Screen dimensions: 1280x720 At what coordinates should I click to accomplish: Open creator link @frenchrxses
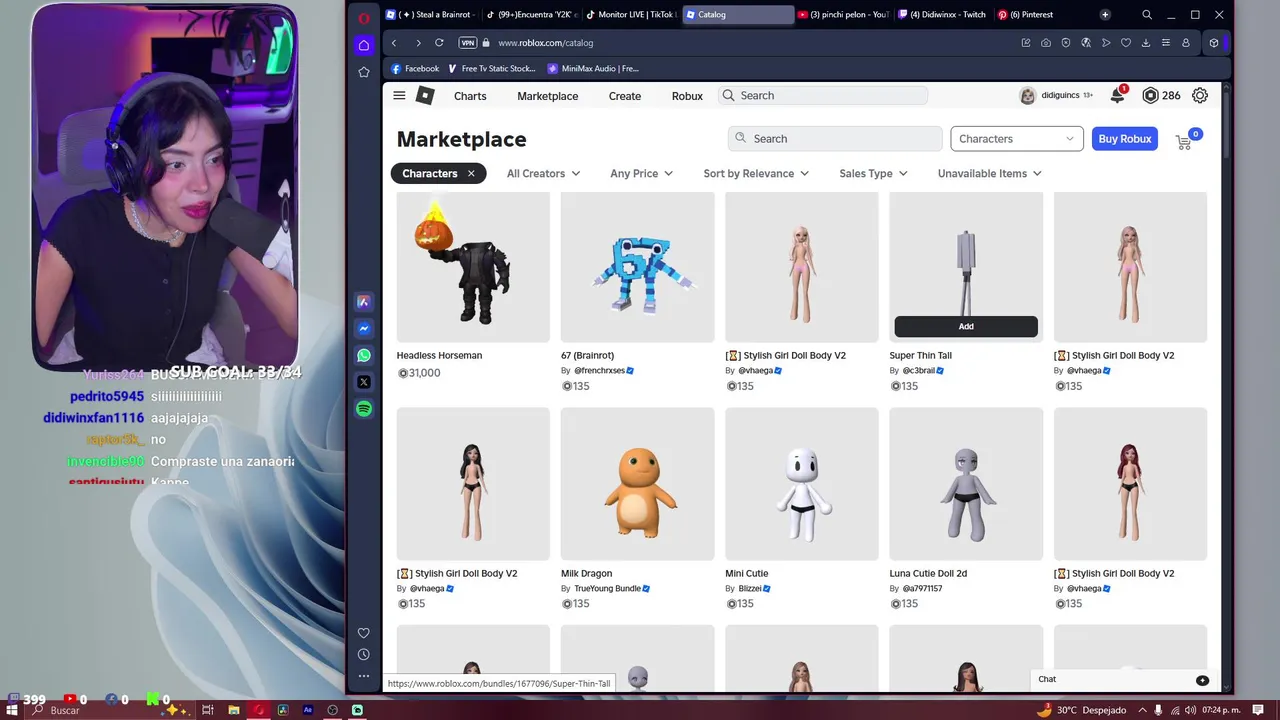[x=599, y=371]
